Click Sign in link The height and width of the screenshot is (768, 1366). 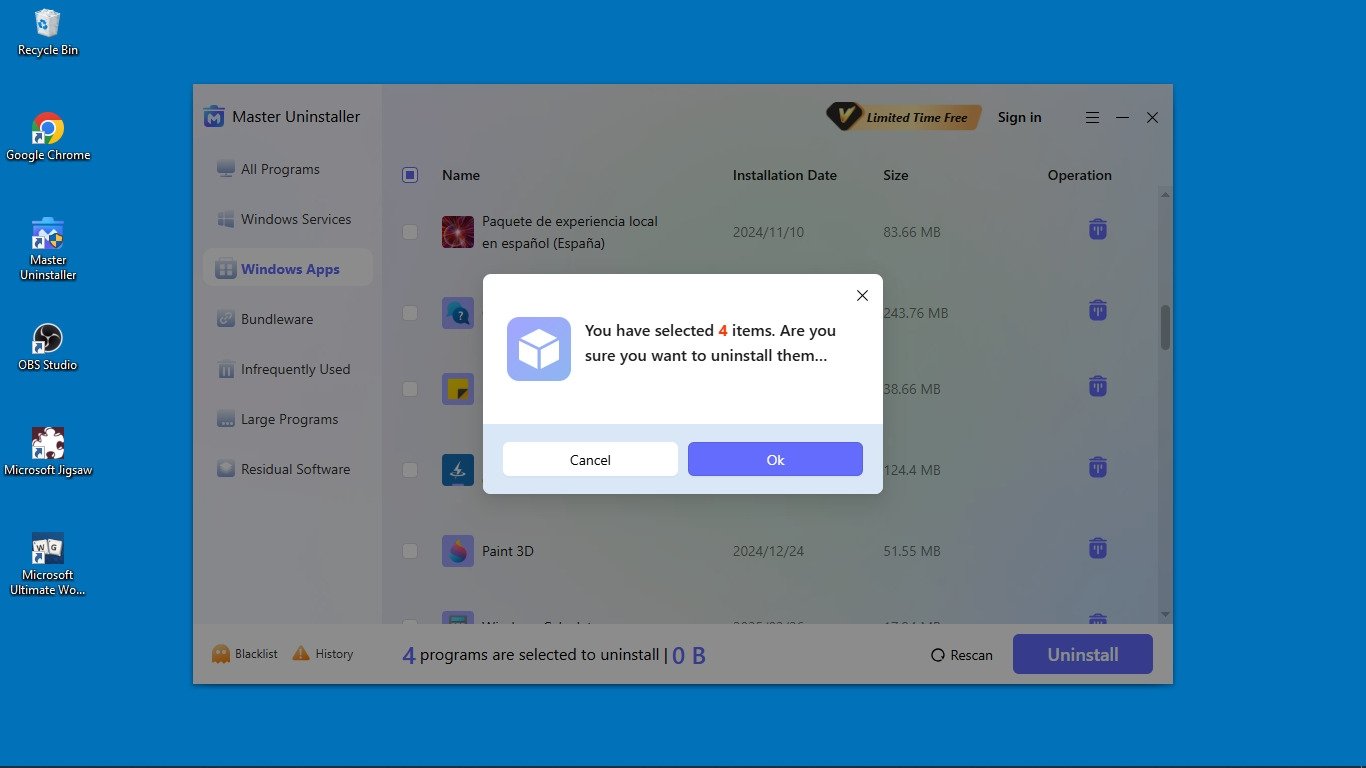1019,118
